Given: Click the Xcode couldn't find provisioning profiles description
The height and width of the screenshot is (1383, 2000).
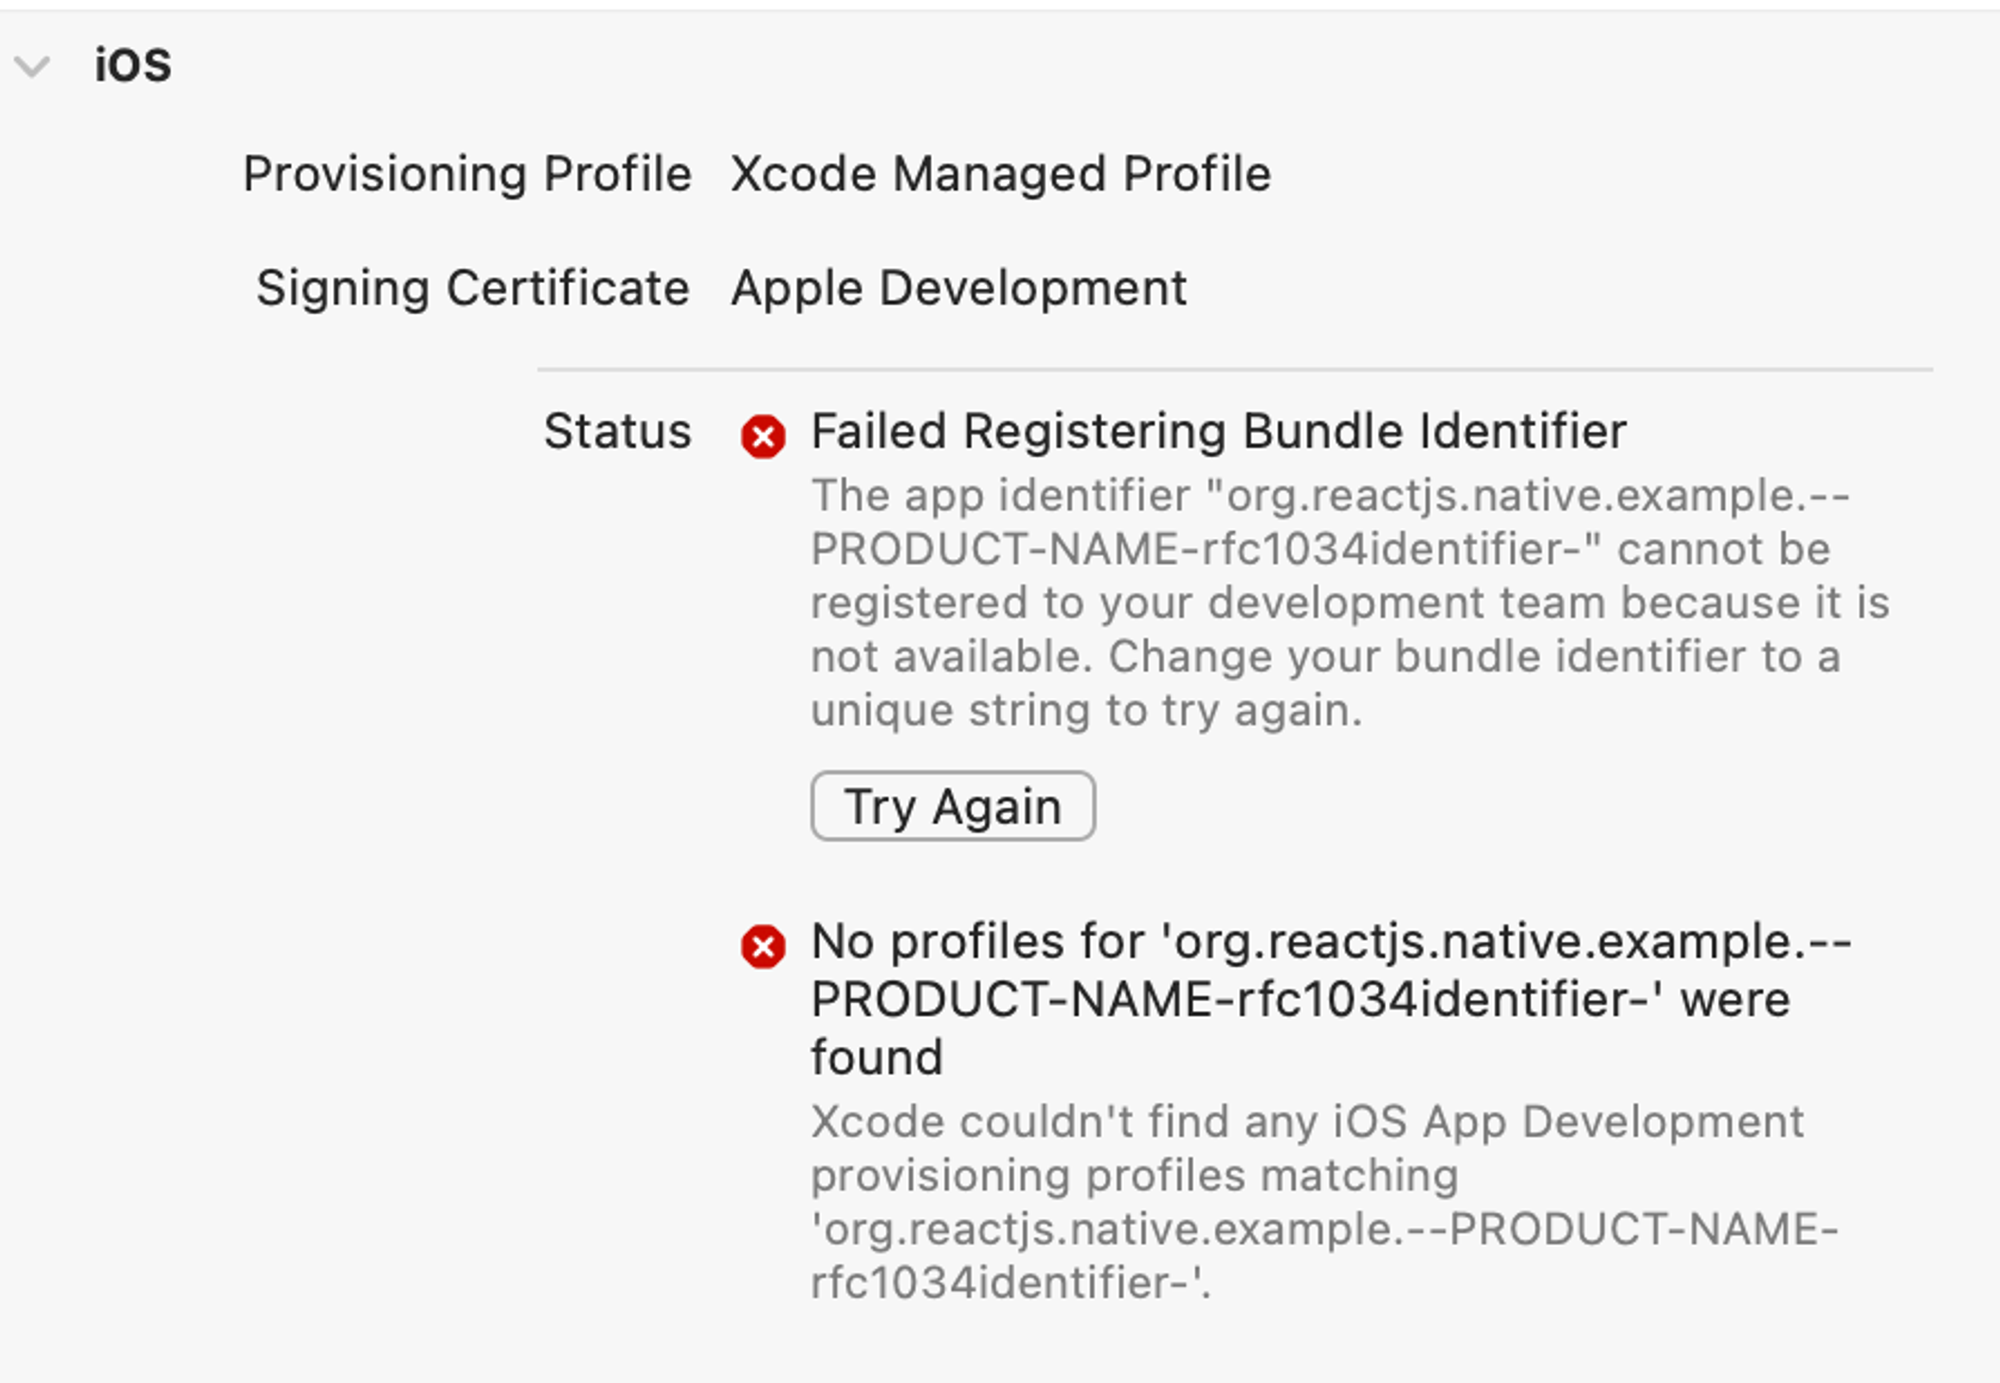Looking at the screenshot, I should (1306, 1122).
